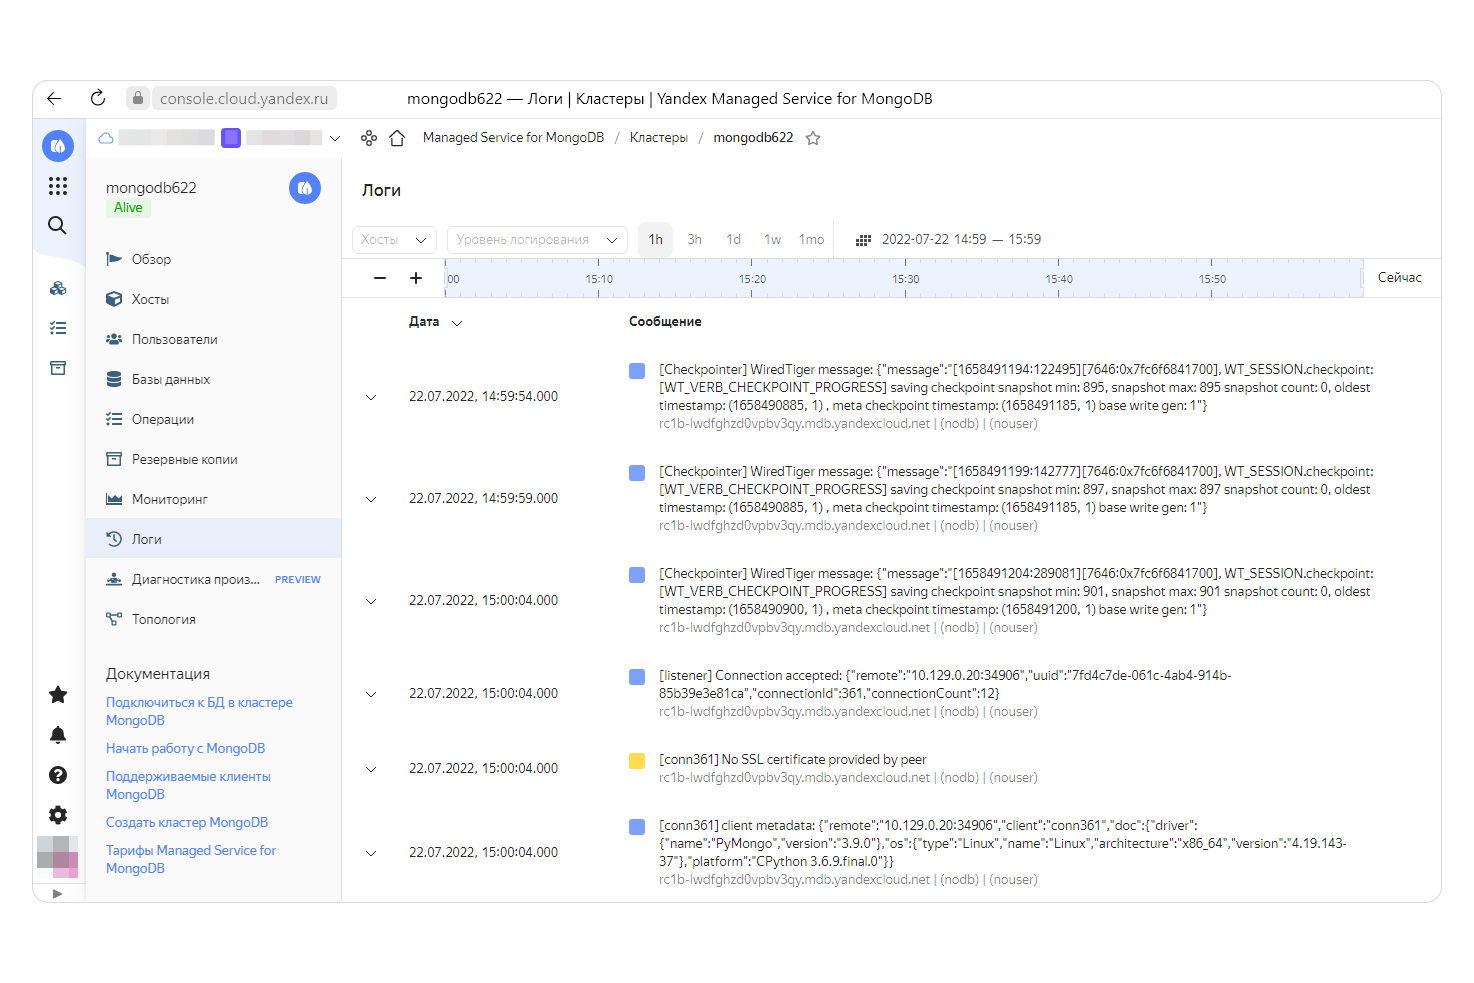The height and width of the screenshot is (983, 1474).
Task: Open the Обзор section
Action: [213, 259]
